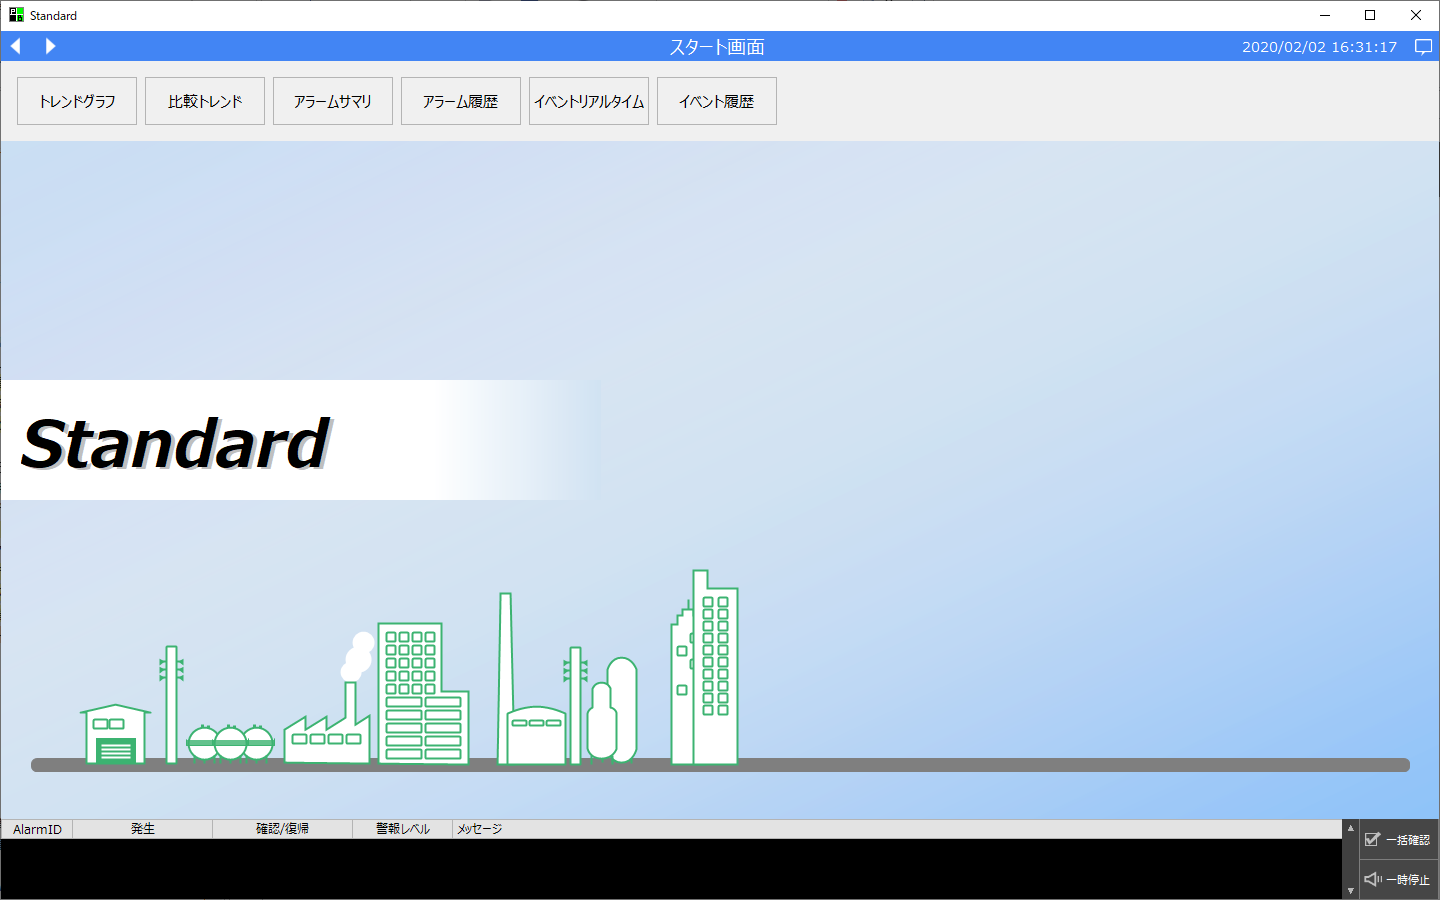Image resolution: width=1440 pixels, height=900 pixels.
Task: Open the 比較トレンド screen
Action: [x=205, y=101]
